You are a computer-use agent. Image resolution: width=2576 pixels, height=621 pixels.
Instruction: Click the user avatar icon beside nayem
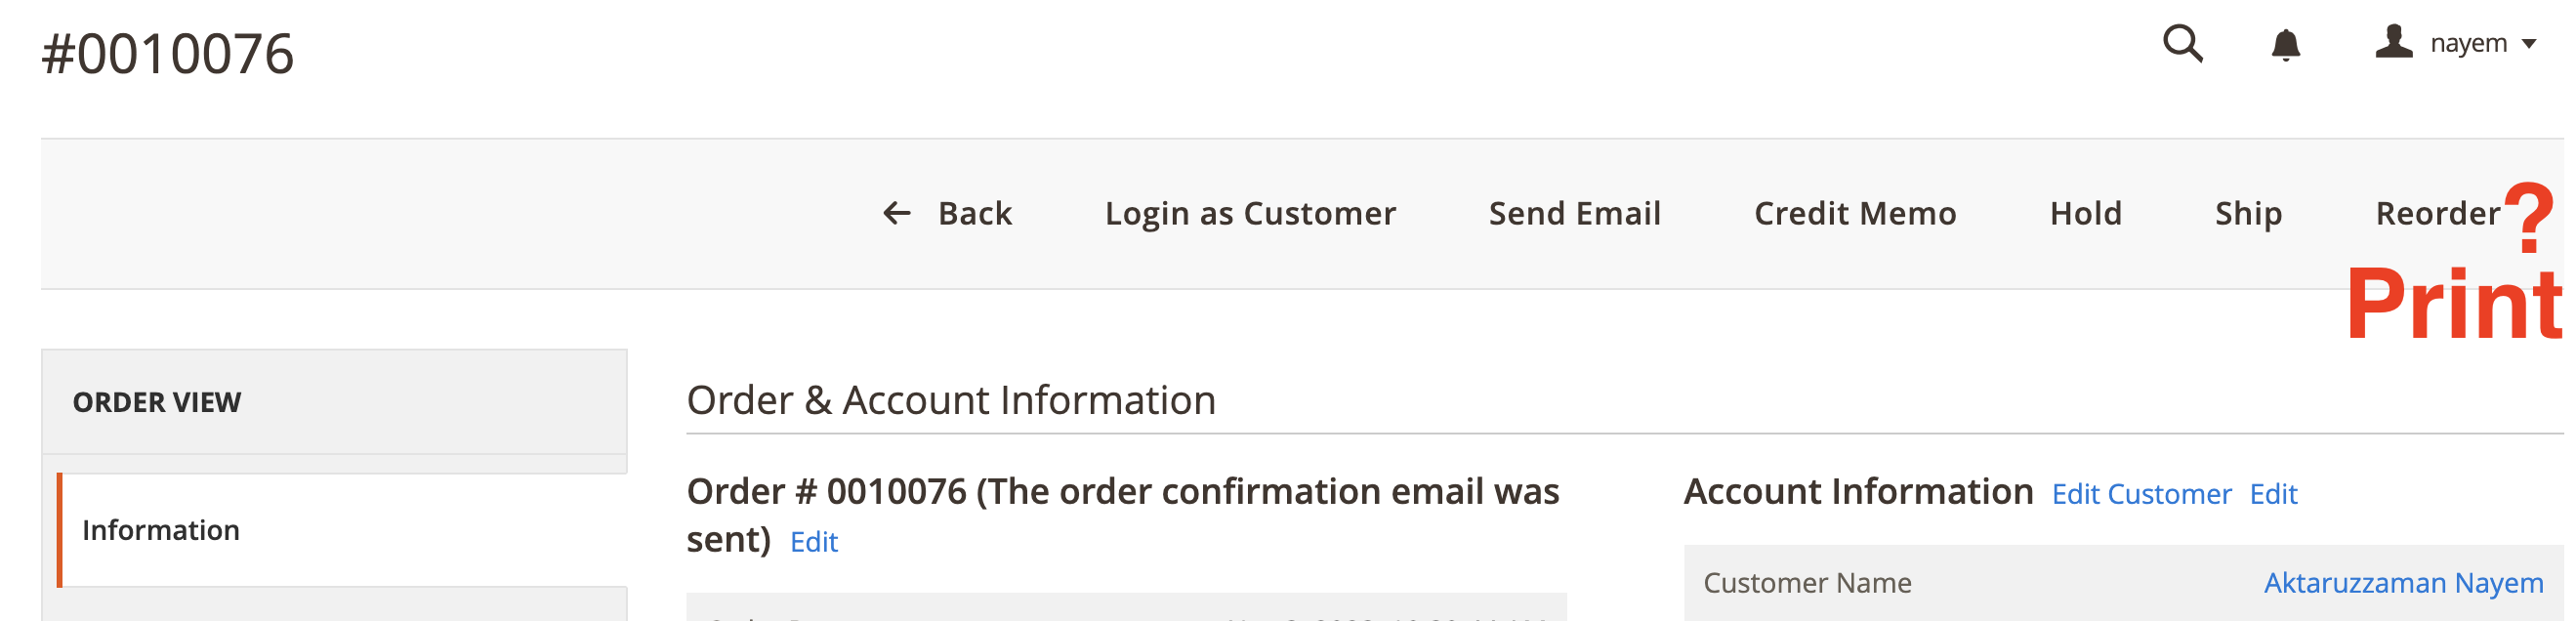click(x=2393, y=43)
